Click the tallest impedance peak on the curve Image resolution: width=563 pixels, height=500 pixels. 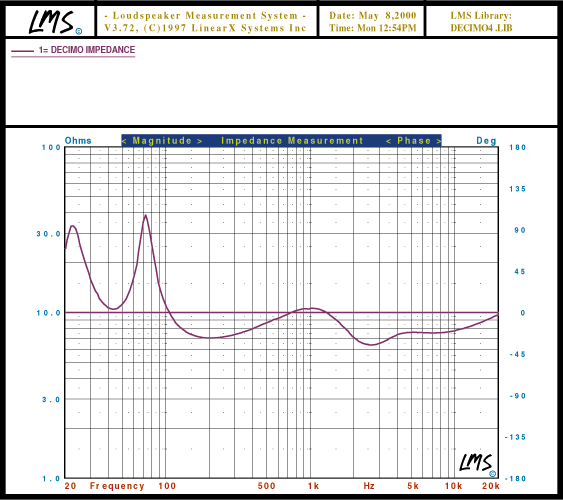(145, 215)
